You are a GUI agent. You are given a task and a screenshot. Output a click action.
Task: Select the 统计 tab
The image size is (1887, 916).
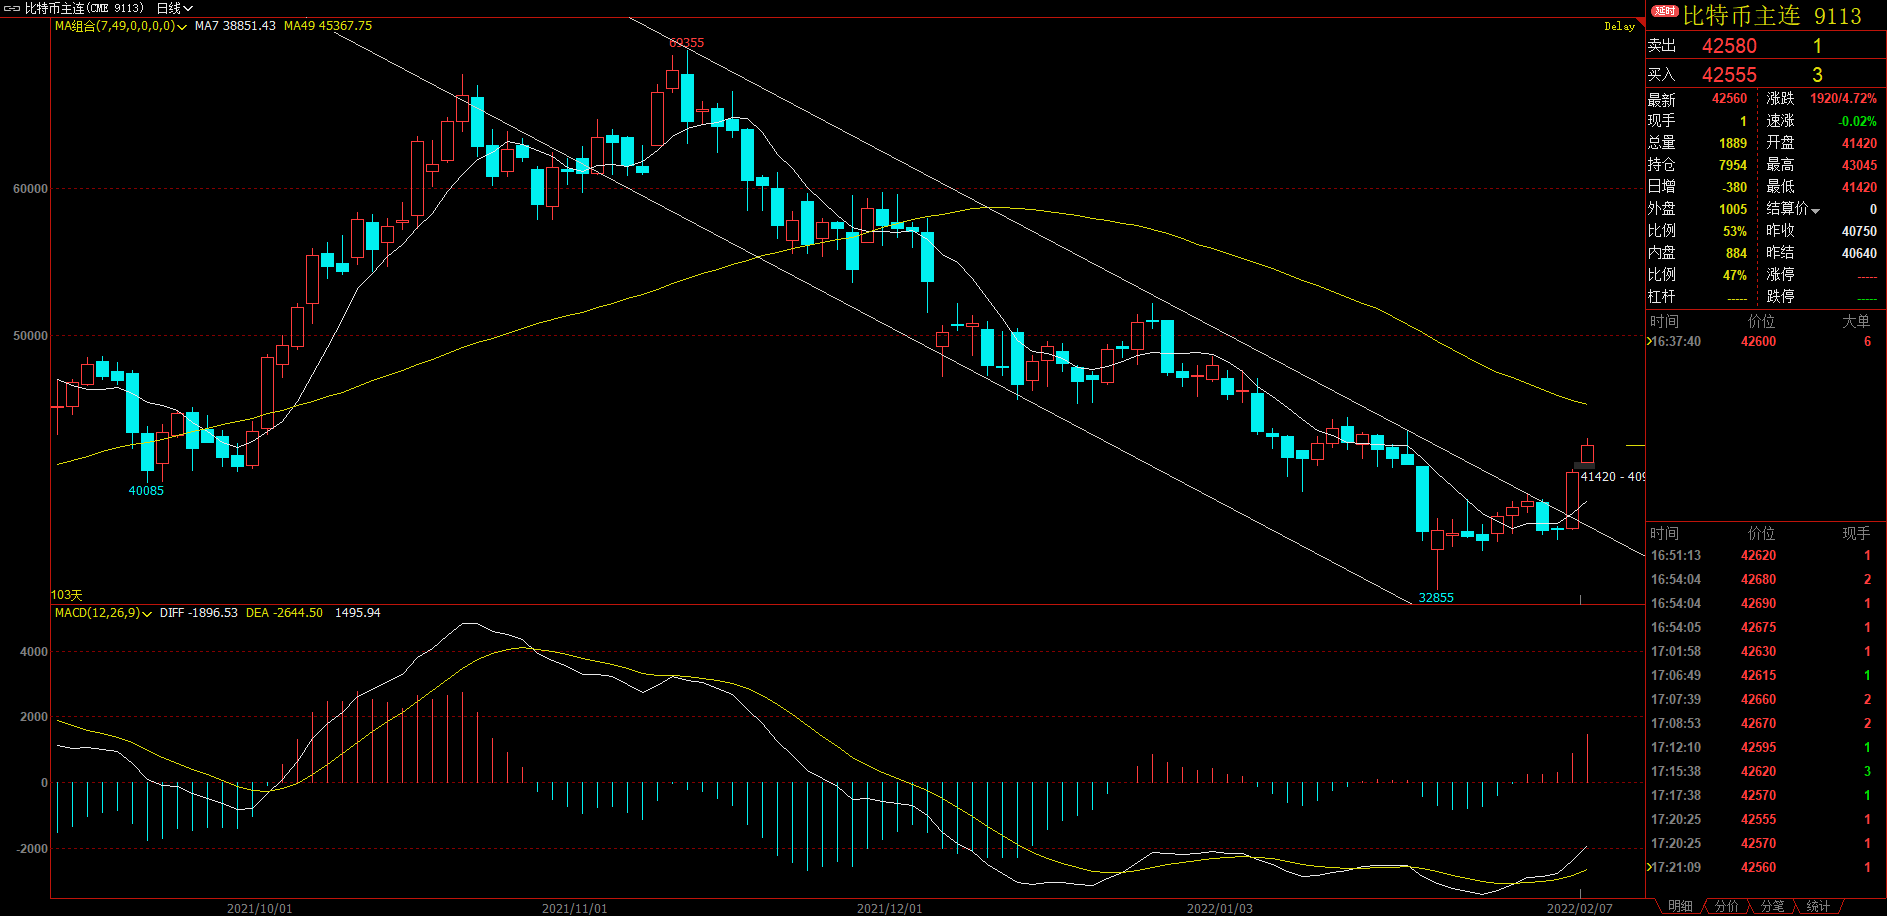1818,906
